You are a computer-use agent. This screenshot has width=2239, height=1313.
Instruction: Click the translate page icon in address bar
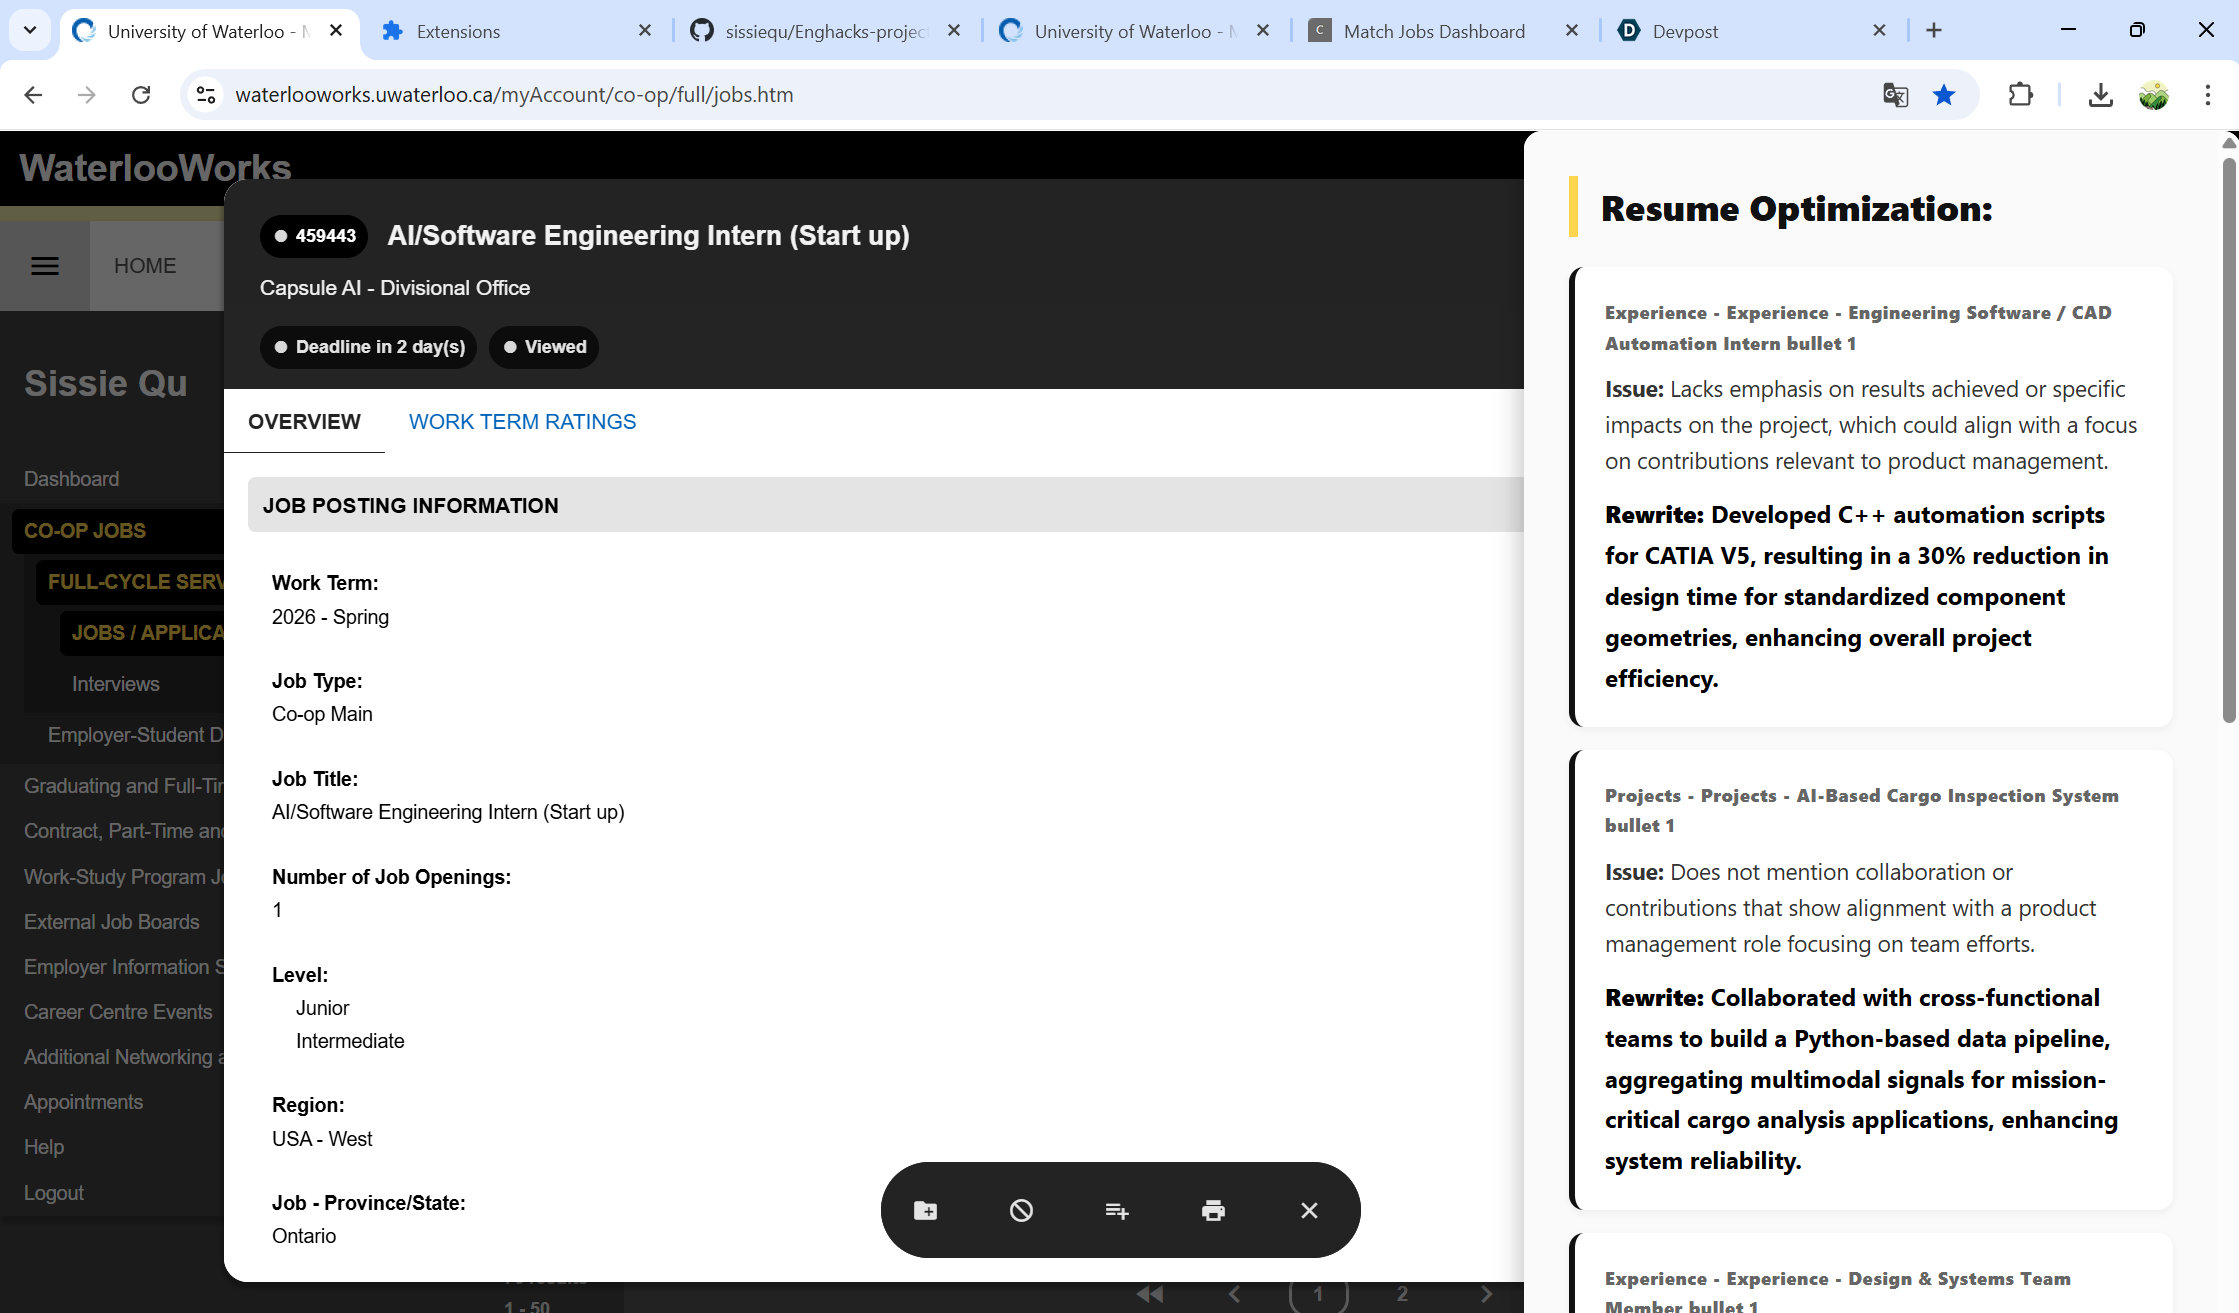[x=1895, y=95]
